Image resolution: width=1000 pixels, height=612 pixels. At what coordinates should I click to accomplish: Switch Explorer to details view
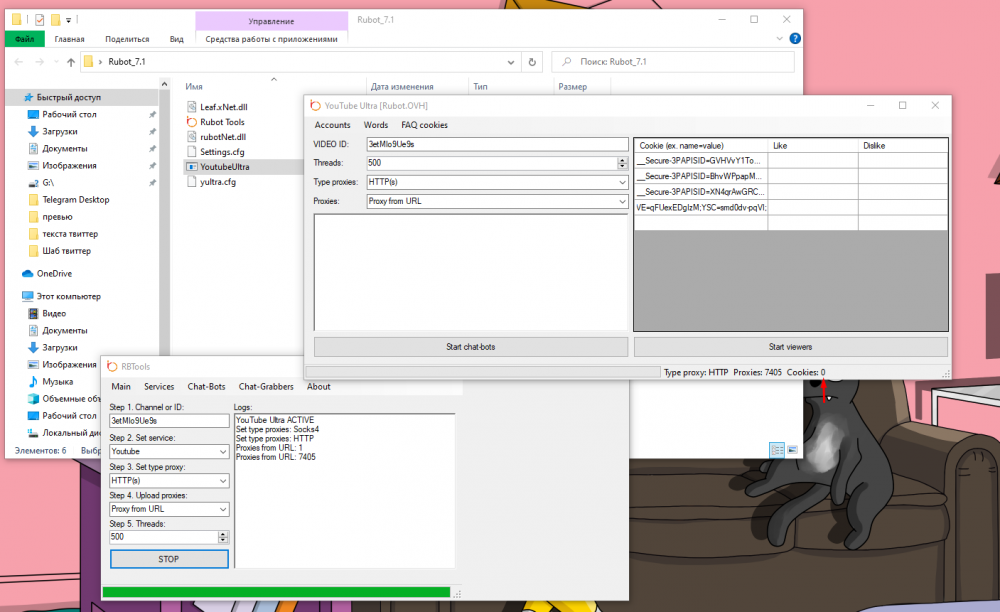click(777, 450)
